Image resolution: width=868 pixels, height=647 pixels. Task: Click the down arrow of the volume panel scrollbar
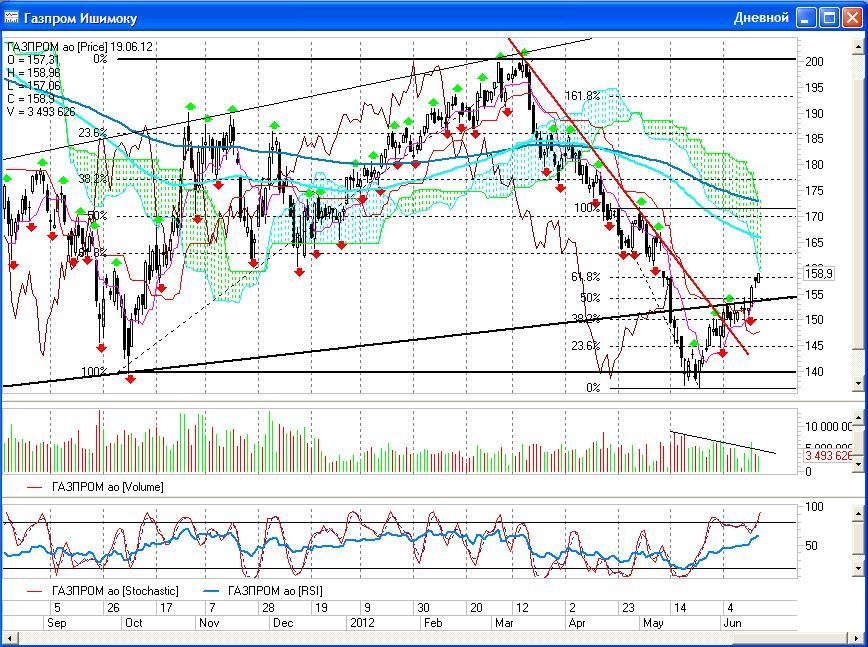coord(859,464)
